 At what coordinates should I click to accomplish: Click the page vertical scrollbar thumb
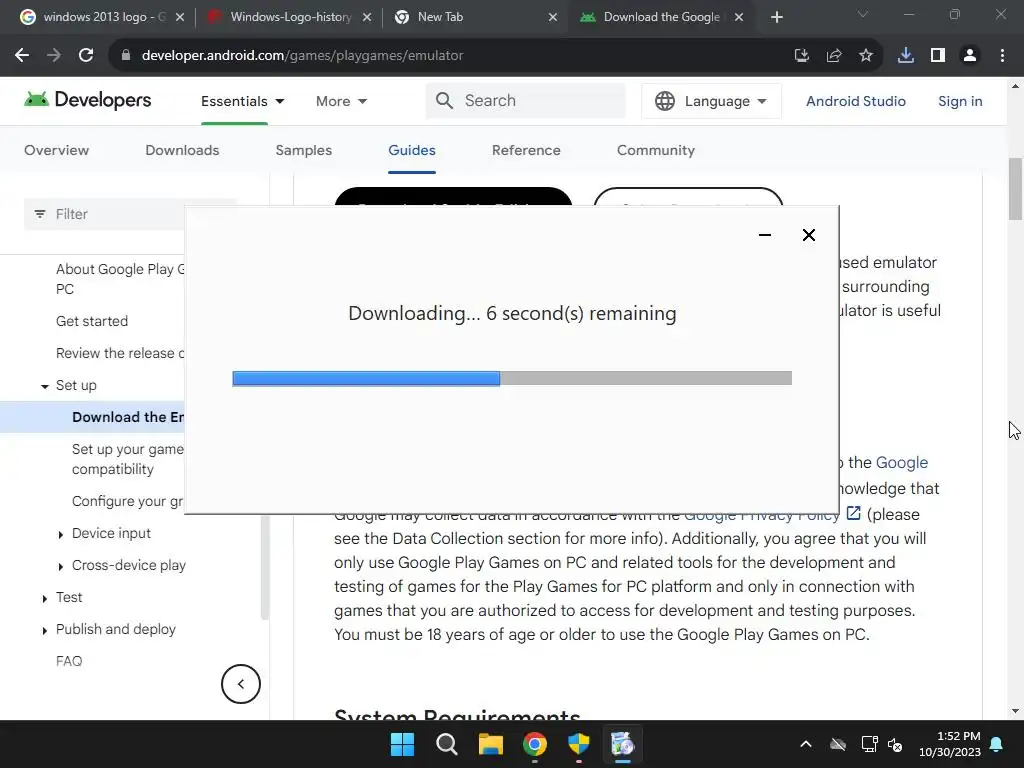point(1015,189)
